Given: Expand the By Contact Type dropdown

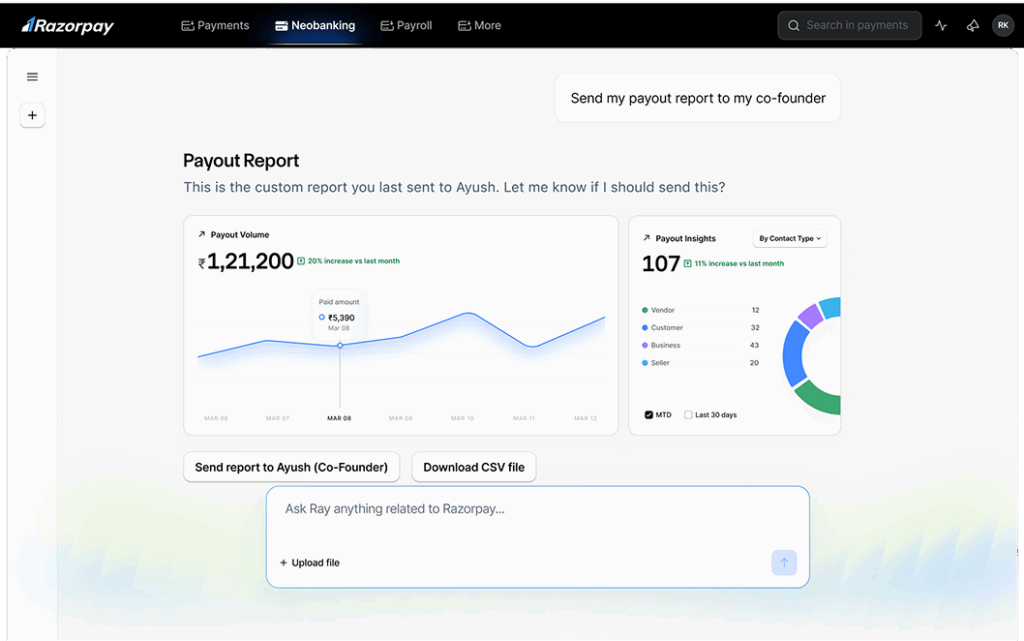Looking at the screenshot, I should [x=790, y=239].
